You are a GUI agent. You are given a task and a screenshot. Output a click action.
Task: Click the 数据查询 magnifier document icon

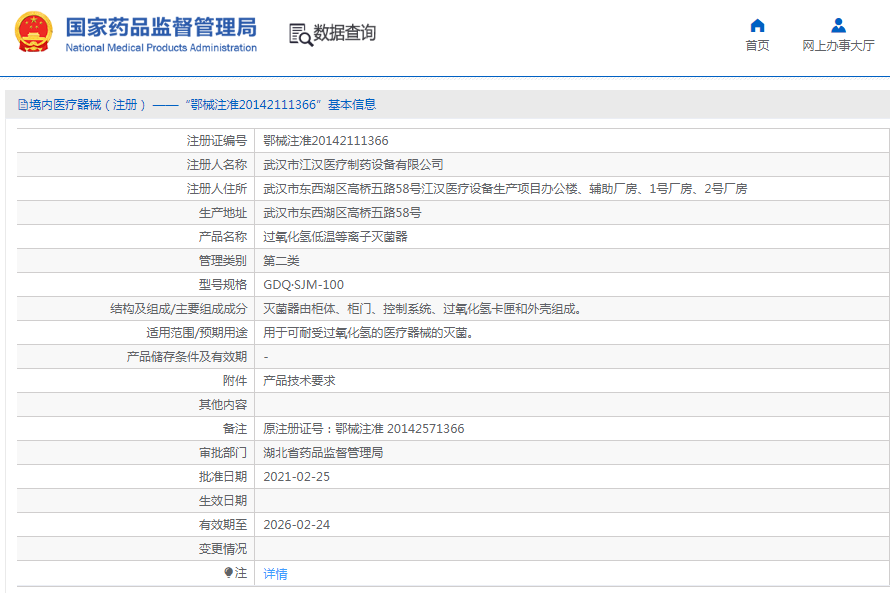click(x=300, y=34)
